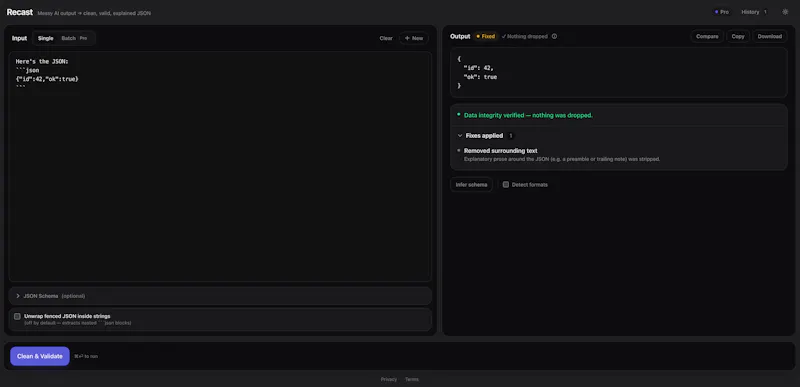Click the Data integrity verified message
This screenshot has width=800, height=387.
coord(528,115)
